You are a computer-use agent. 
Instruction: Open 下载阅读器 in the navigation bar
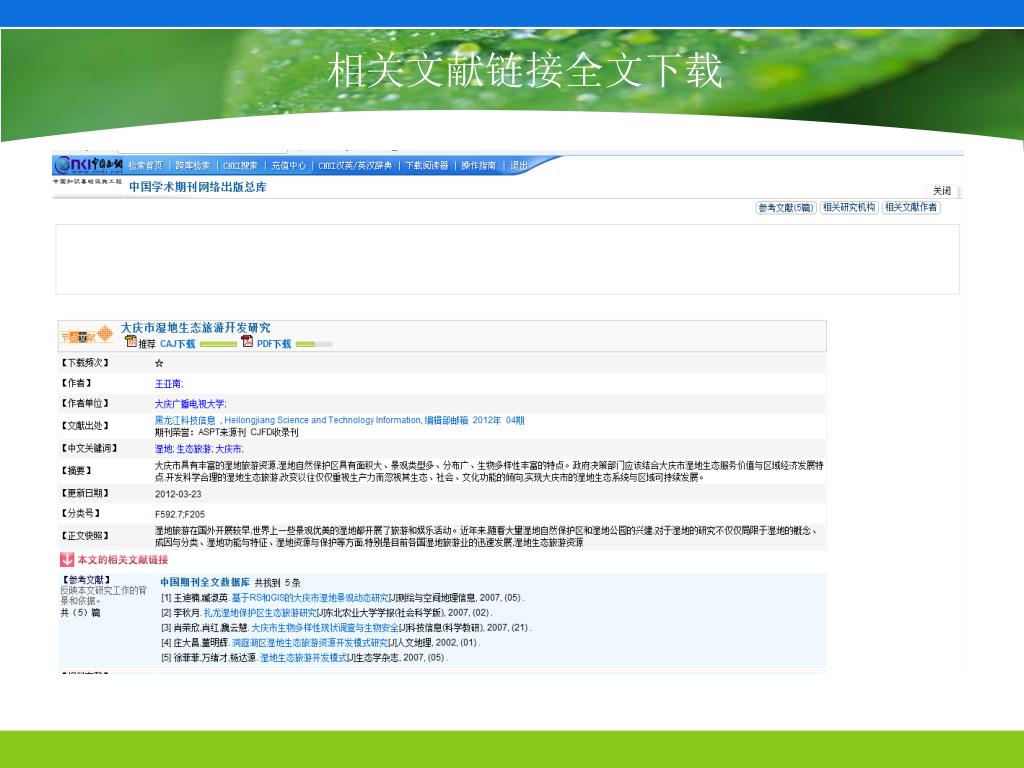click(x=427, y=166)
